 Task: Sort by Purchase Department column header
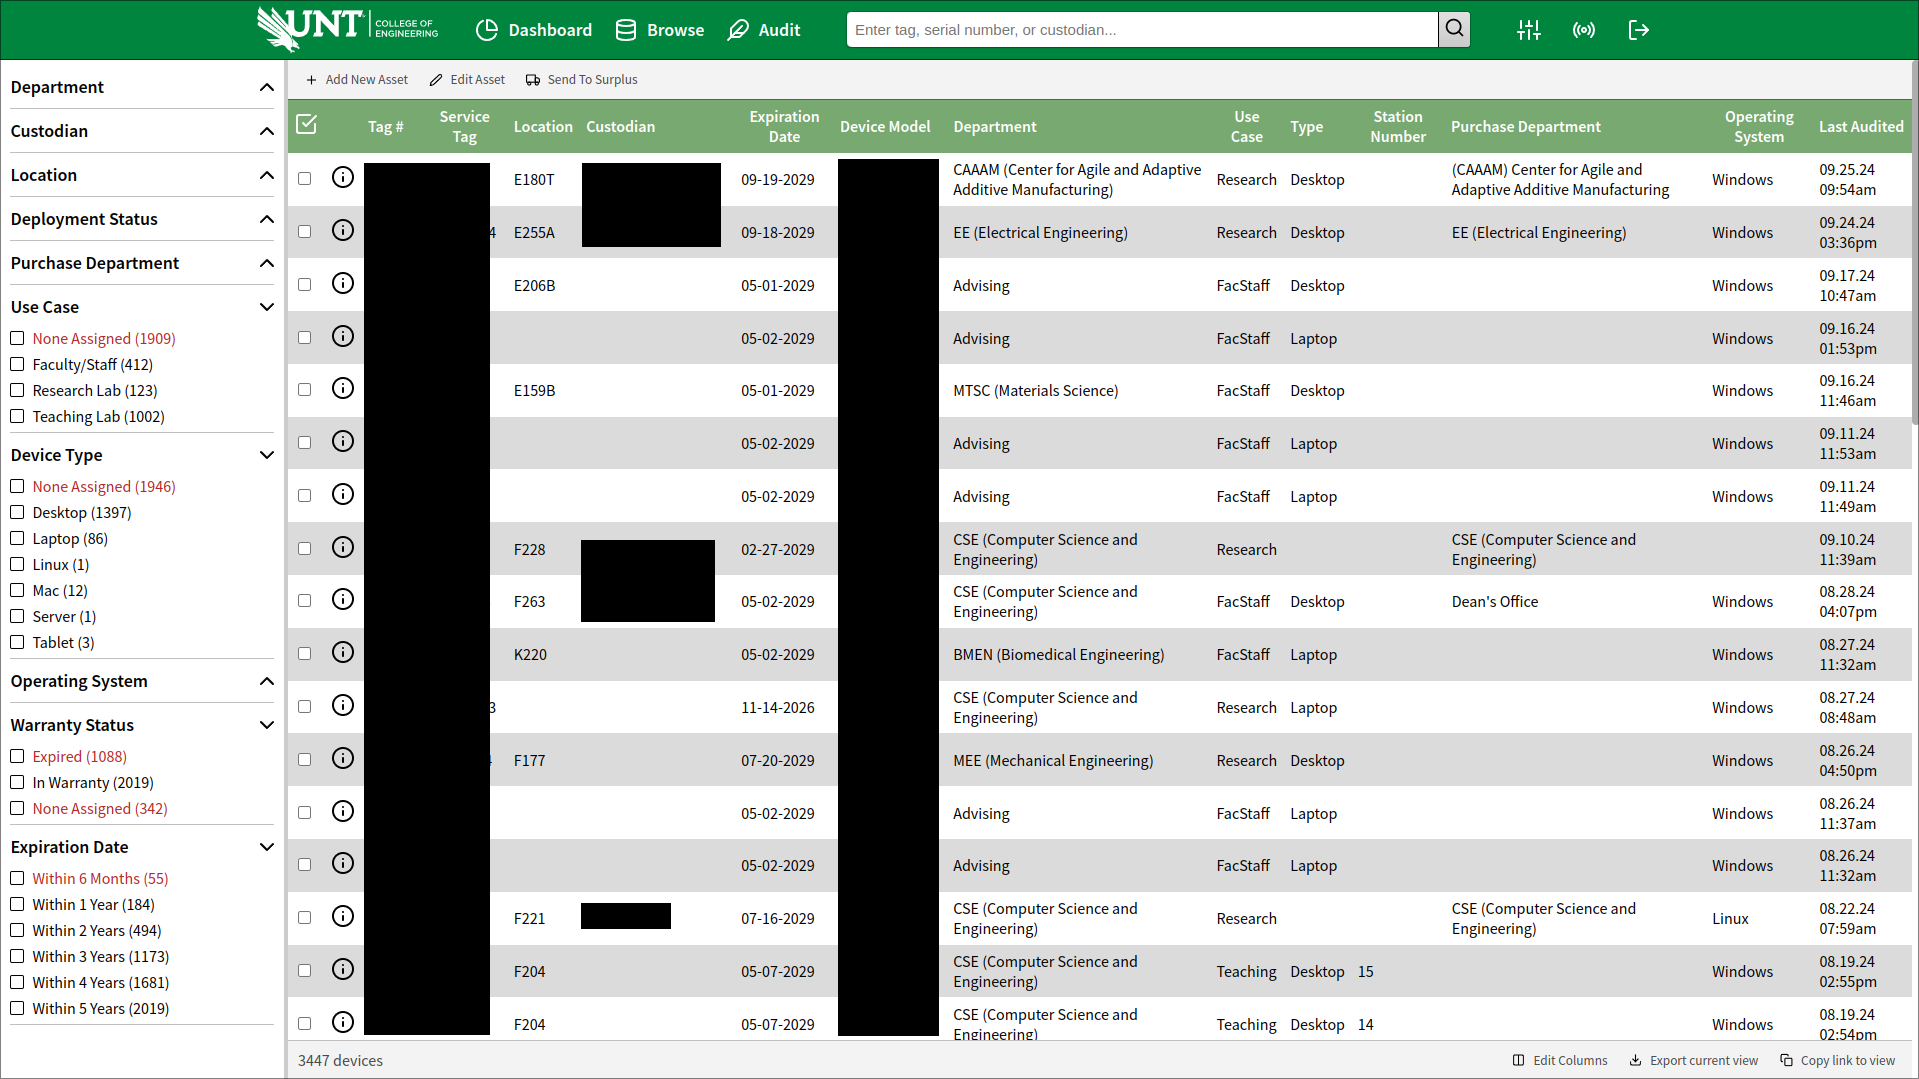pos(1525,126)
